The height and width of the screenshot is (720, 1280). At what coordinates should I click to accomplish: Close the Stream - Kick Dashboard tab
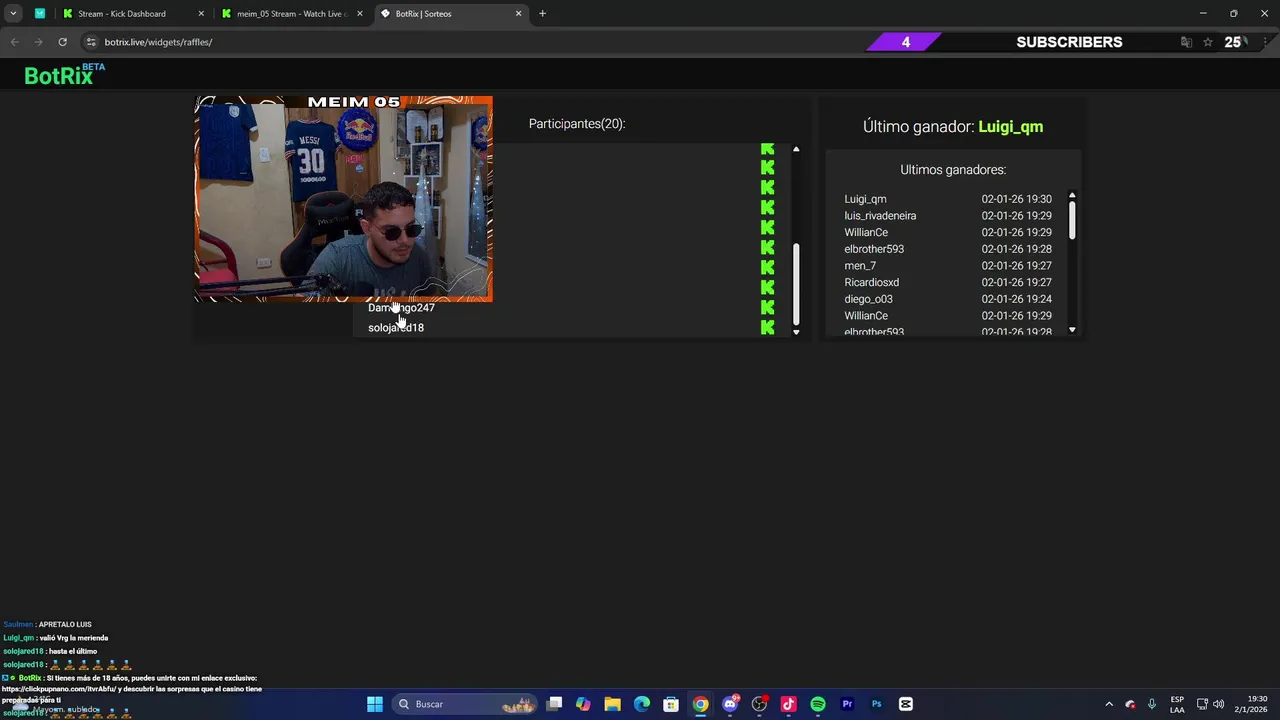tap(201, 14)
